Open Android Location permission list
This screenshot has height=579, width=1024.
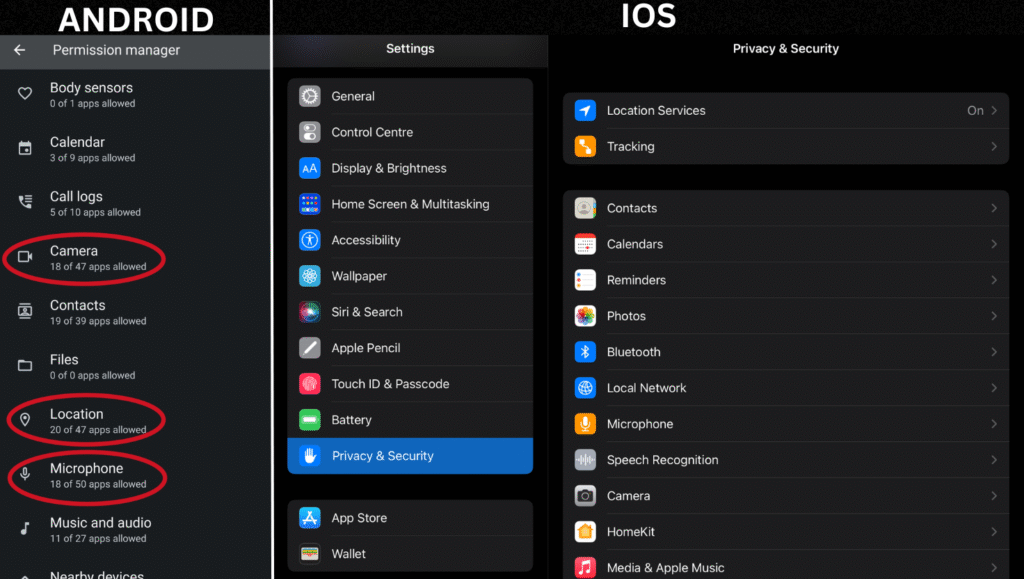[135, 421]
